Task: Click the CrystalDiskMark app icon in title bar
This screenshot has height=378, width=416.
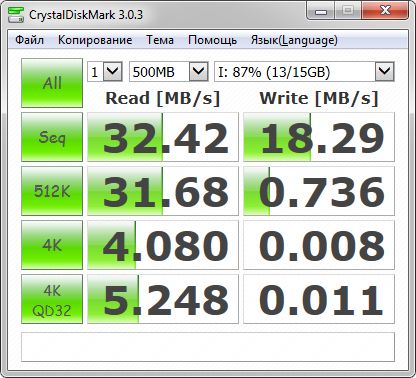Action: click(15, 14)
